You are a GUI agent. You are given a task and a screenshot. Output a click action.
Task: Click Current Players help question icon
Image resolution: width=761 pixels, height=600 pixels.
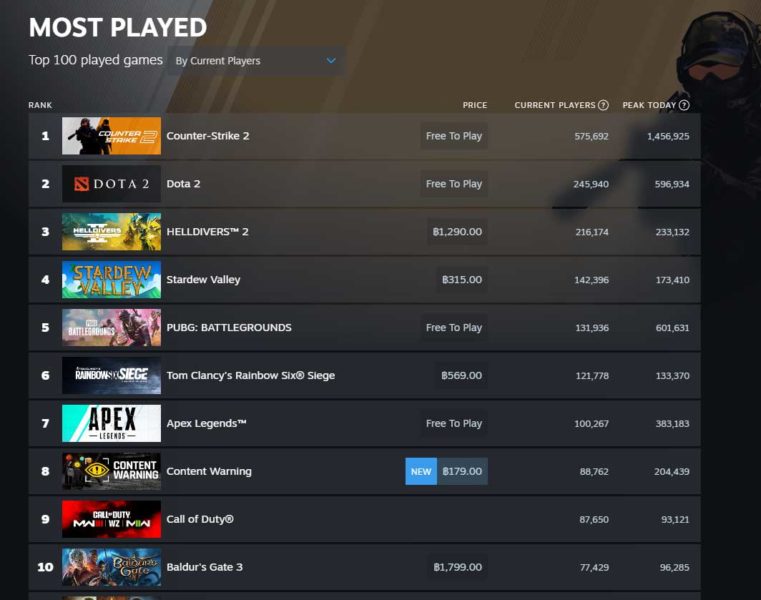tap(603, 105)
